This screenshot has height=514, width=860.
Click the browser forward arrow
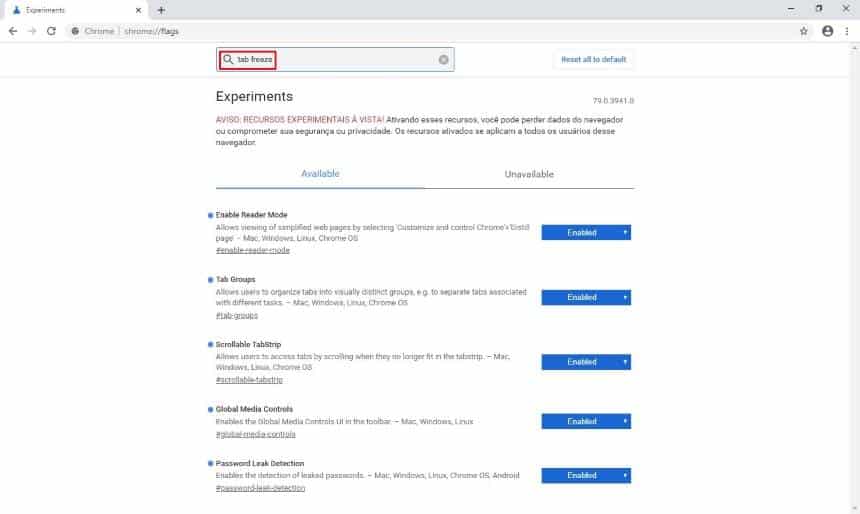tap(32, 31)
